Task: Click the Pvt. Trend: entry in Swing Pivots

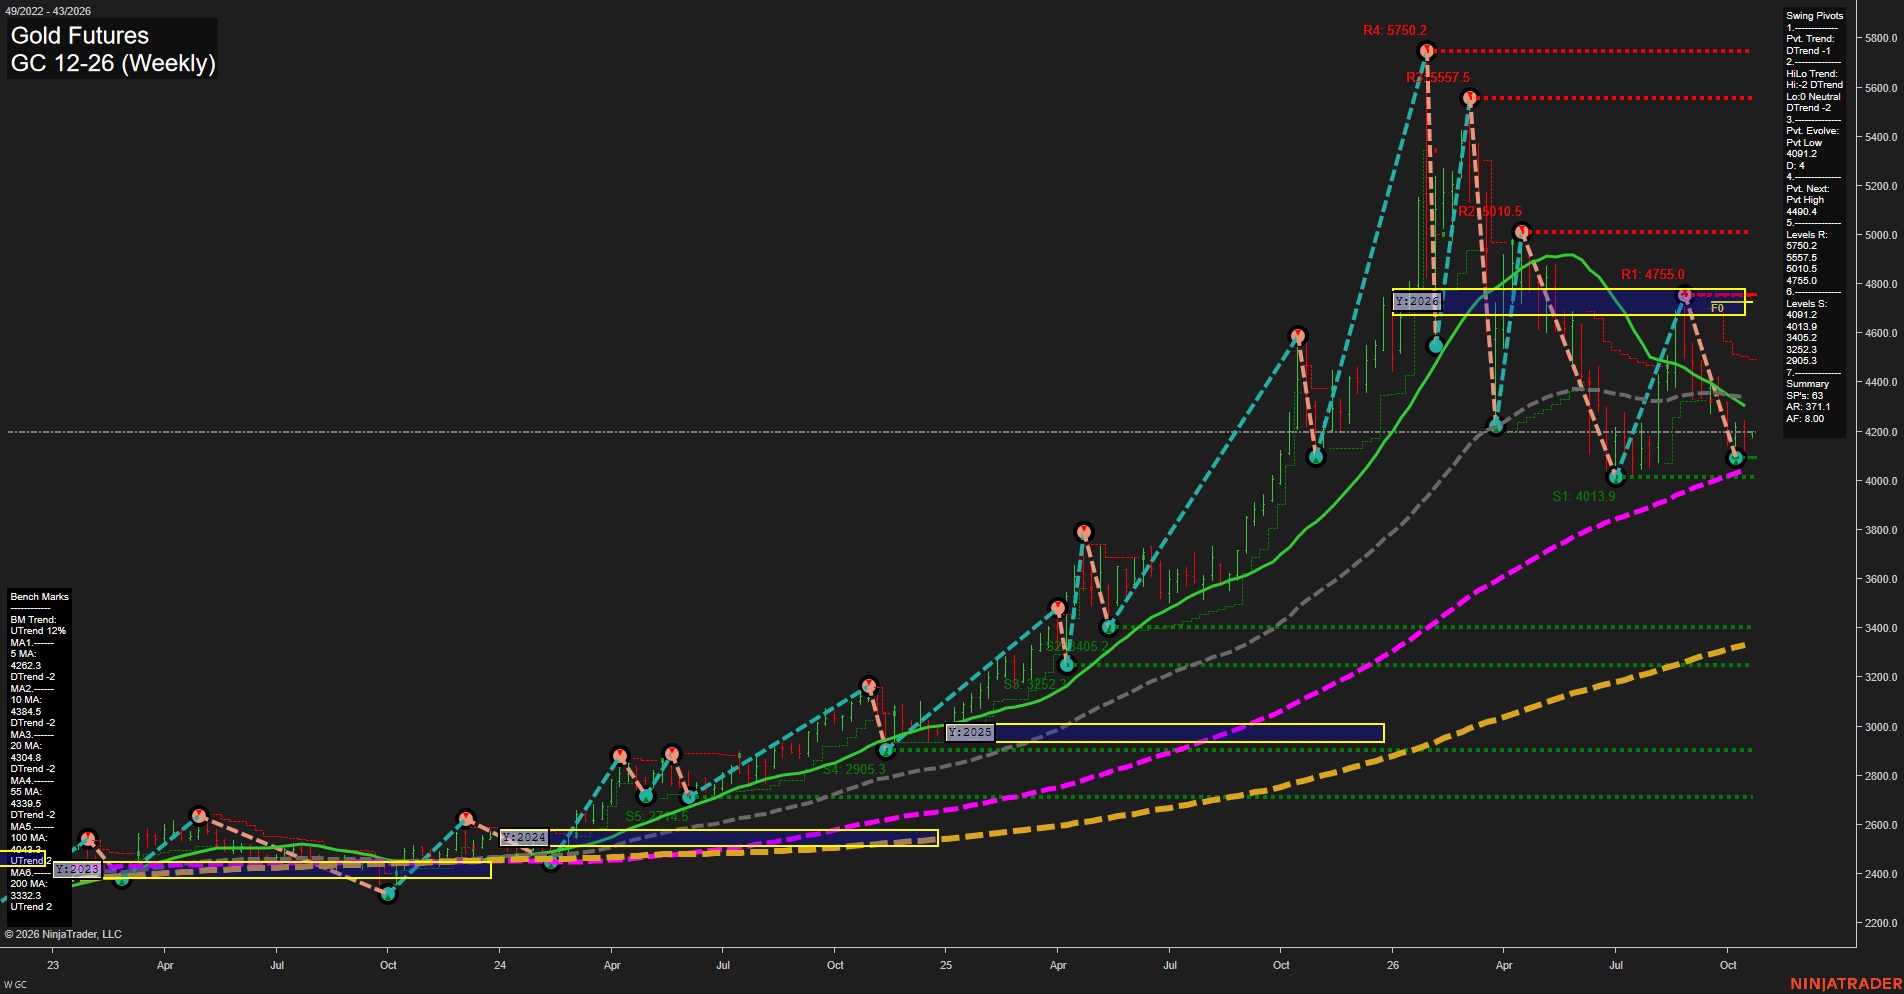Action: tap(1810, 39)
